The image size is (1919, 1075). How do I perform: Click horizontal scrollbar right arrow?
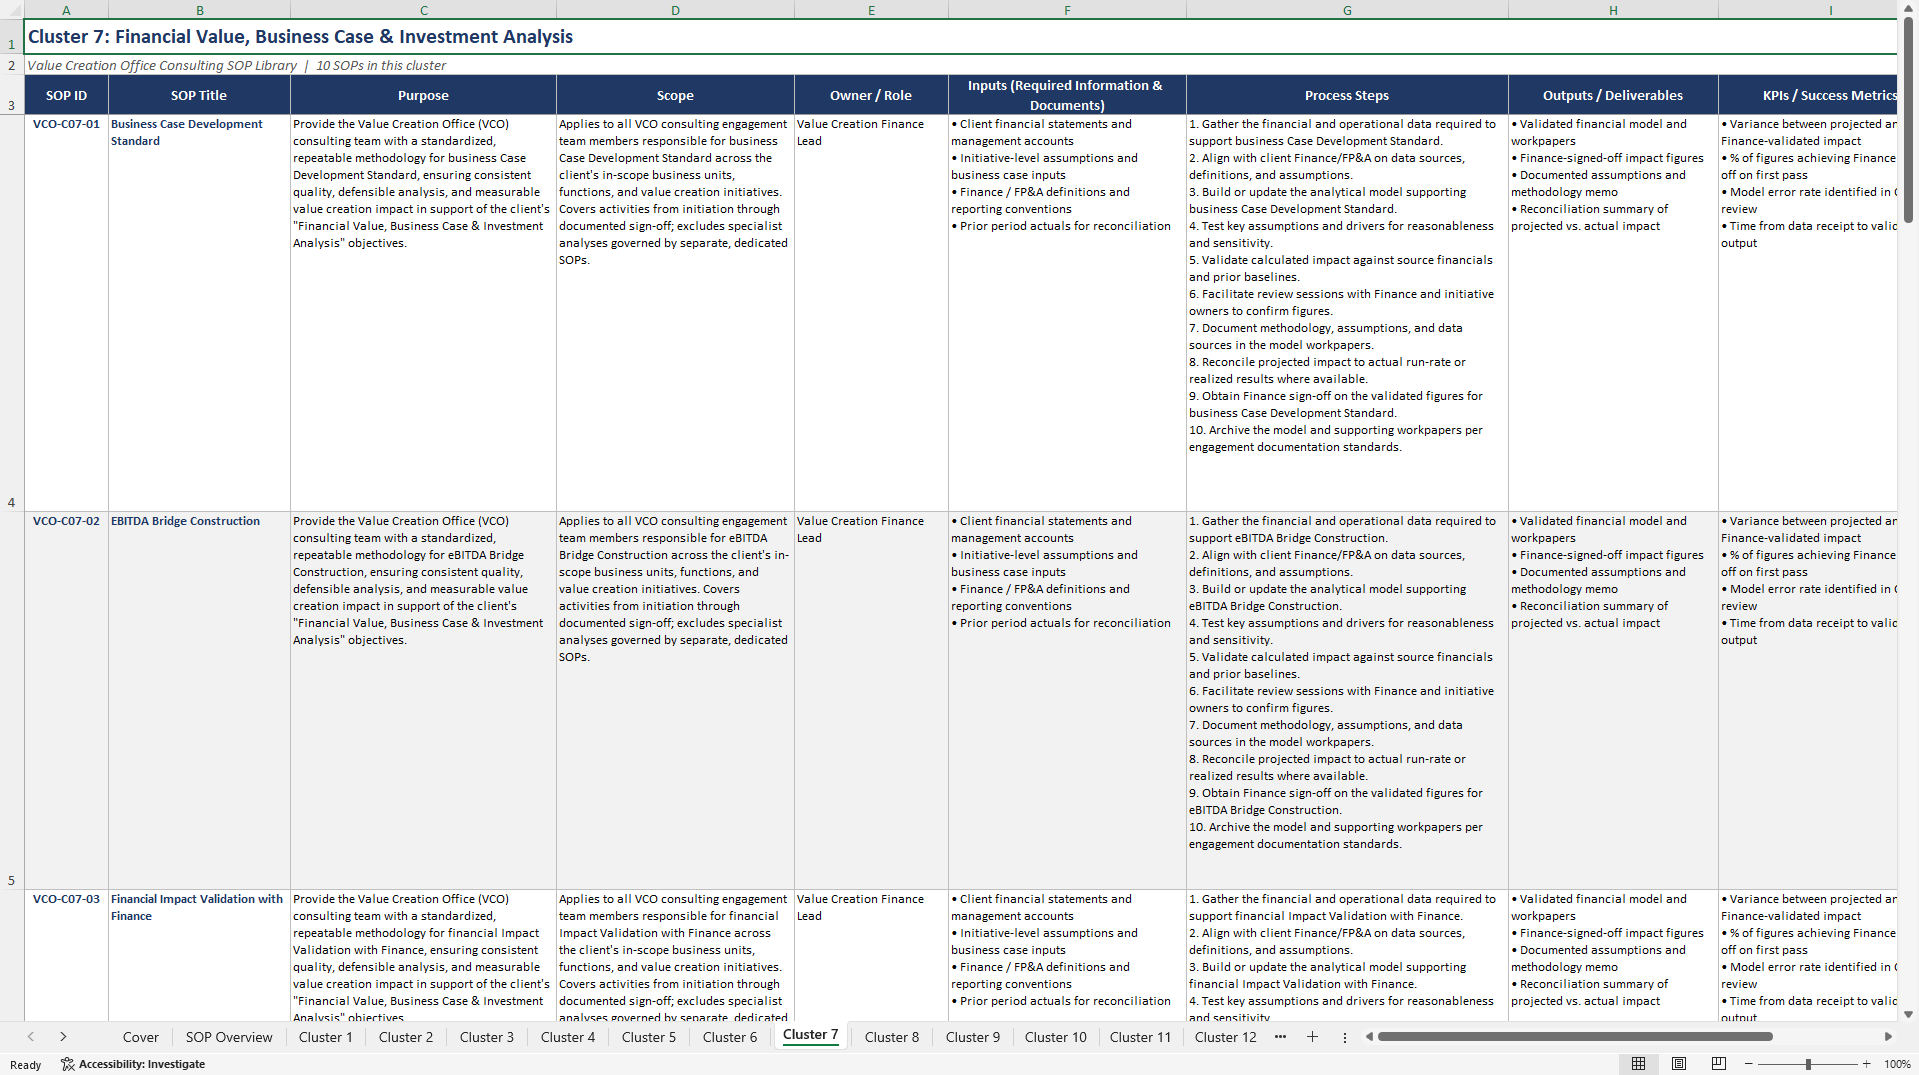pos(1888,1037)
